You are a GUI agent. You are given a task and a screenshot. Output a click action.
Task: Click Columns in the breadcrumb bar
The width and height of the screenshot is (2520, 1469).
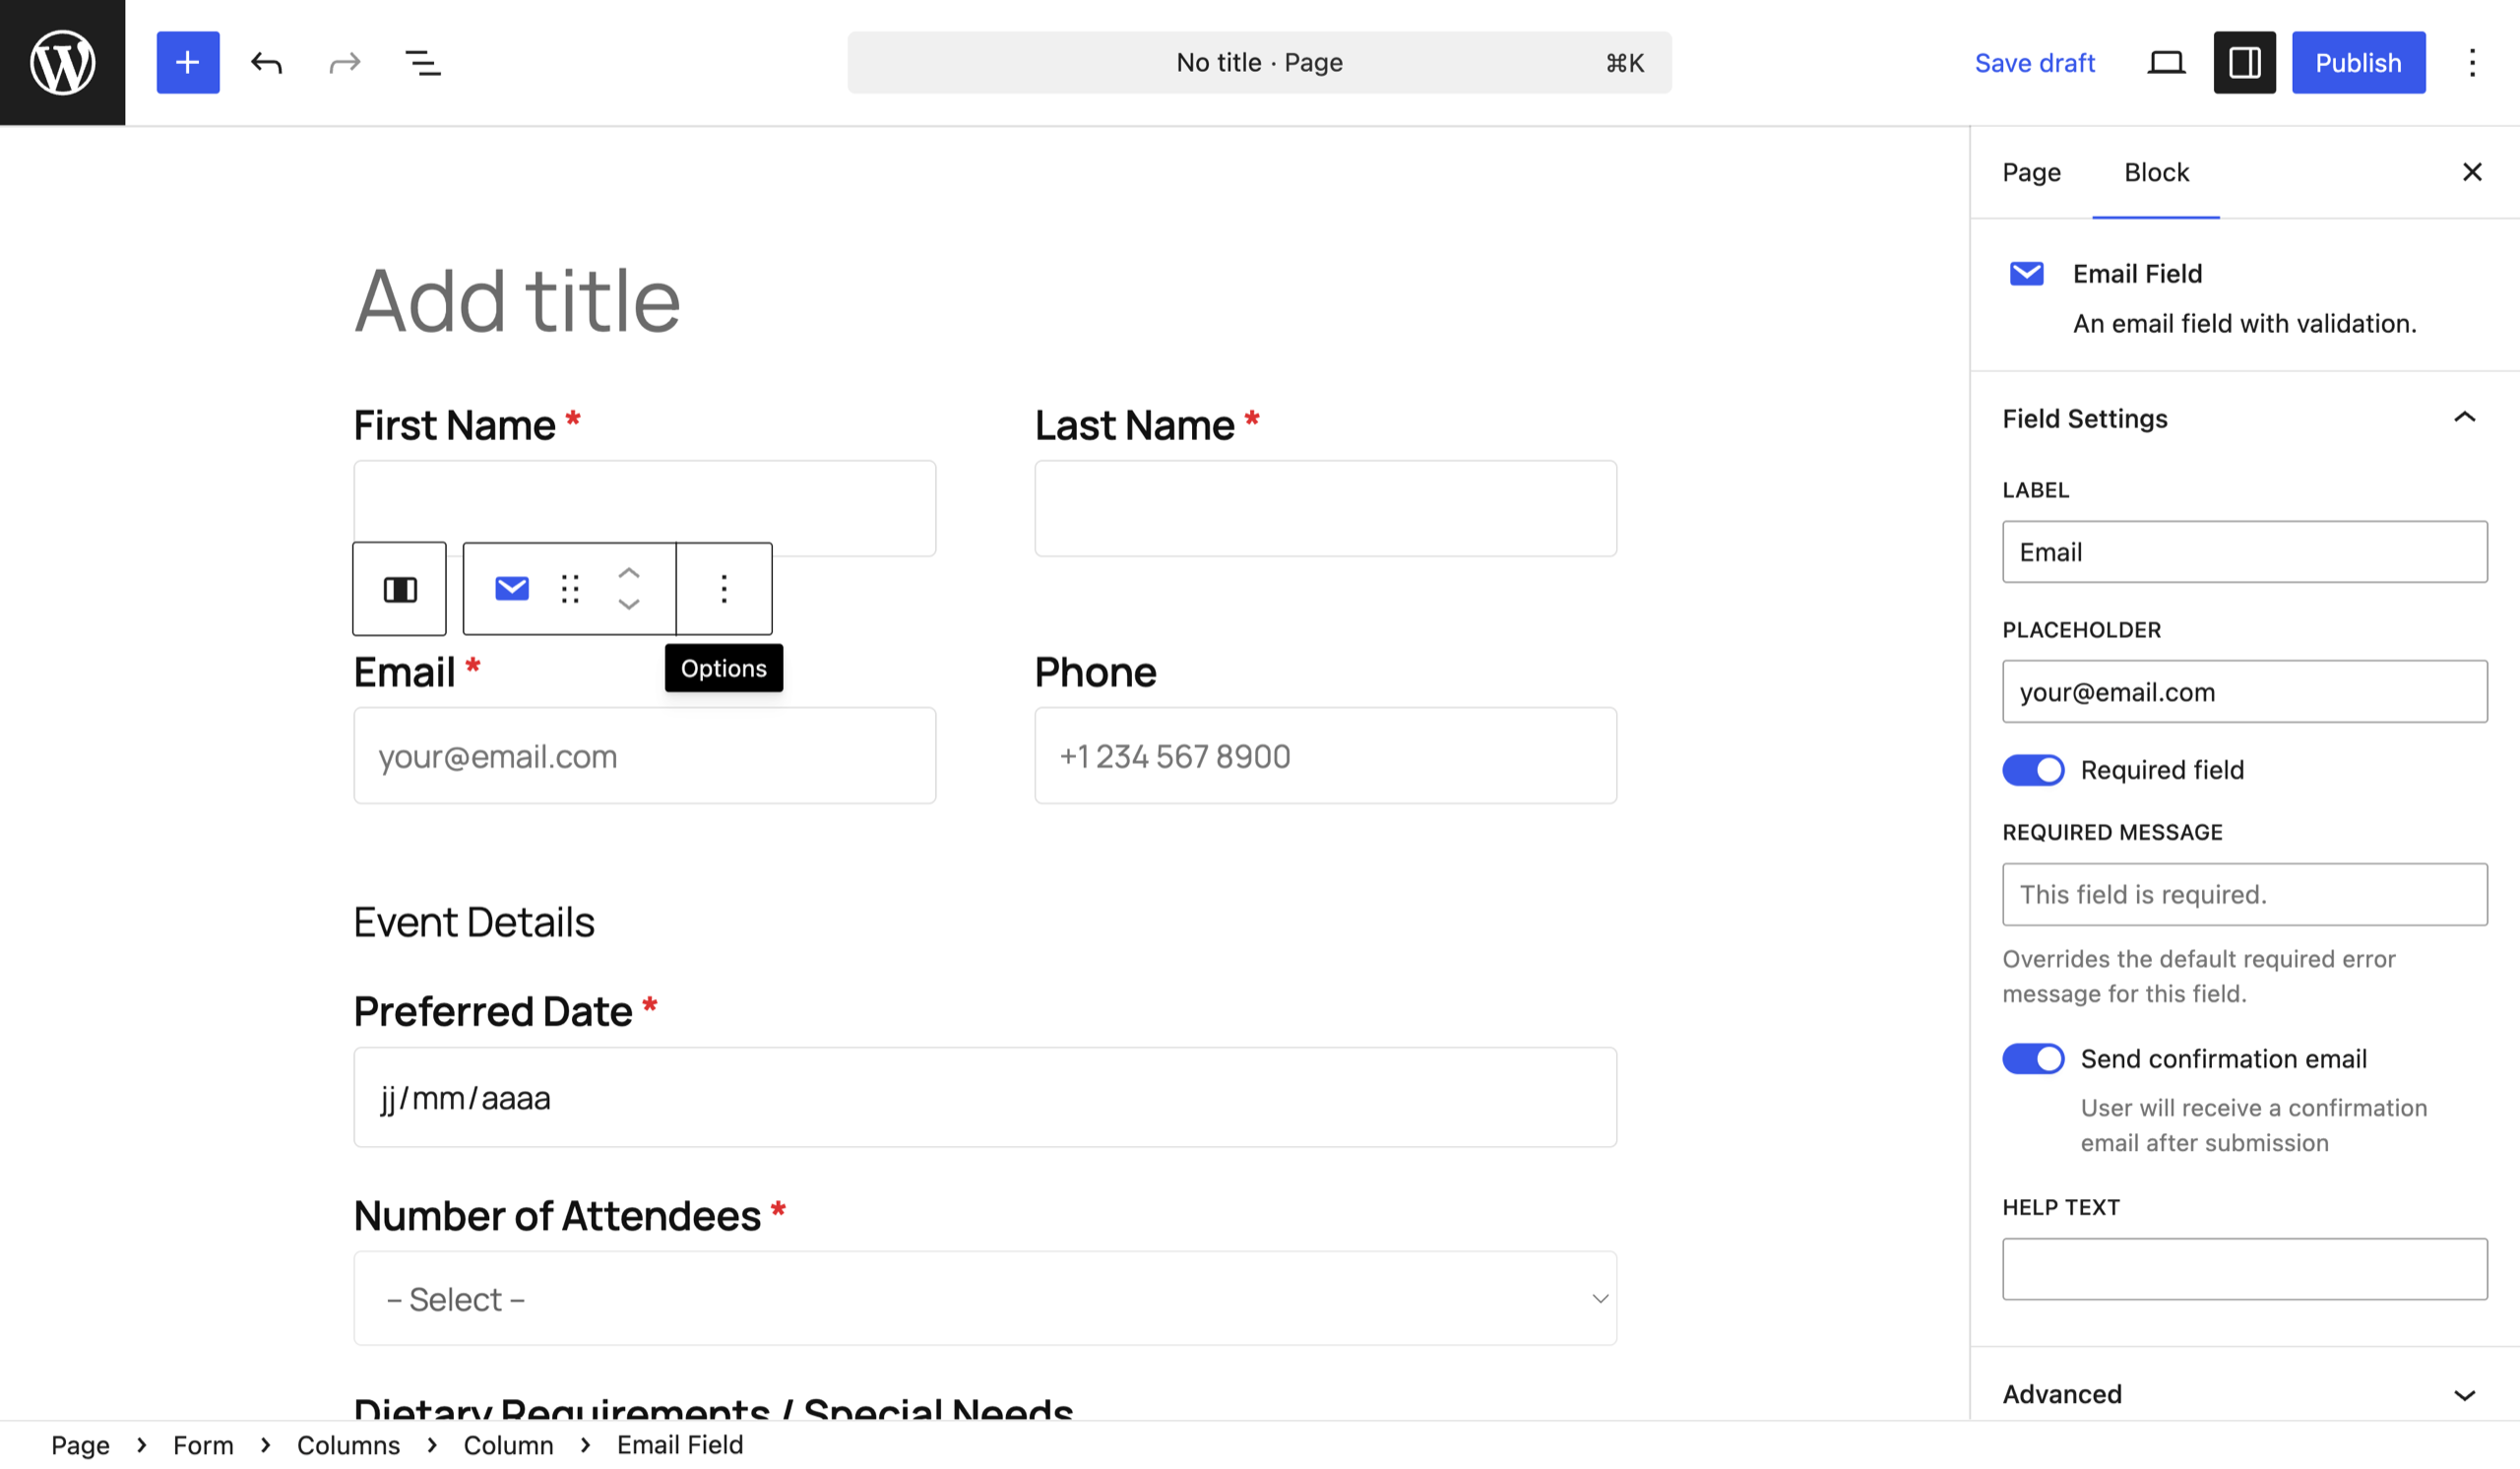[x=348, y=1445]
